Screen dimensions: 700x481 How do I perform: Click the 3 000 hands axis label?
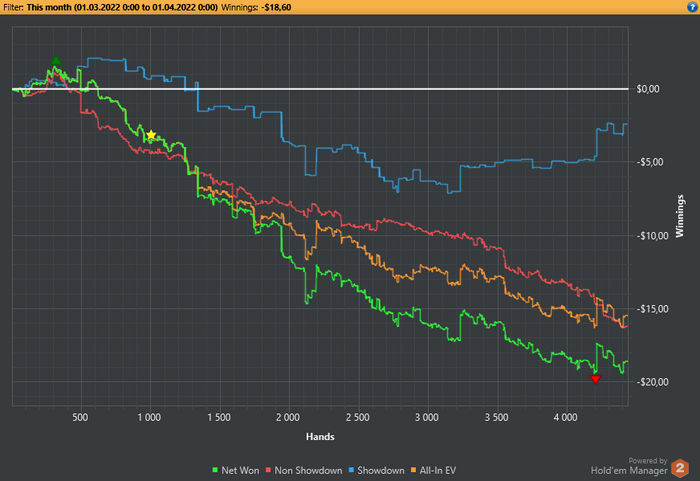click(427, 418)
